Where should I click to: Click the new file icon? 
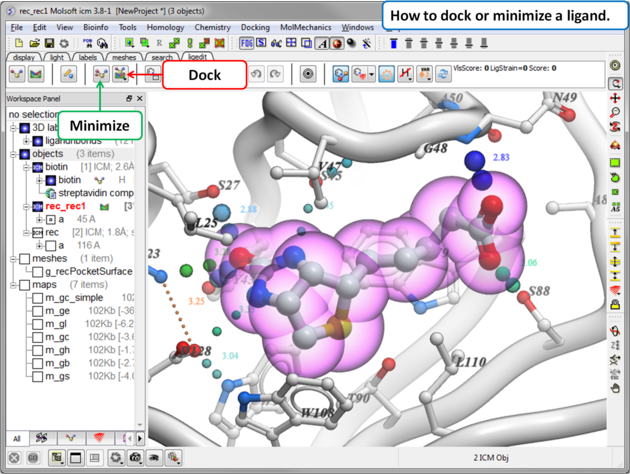pos(19,43)
